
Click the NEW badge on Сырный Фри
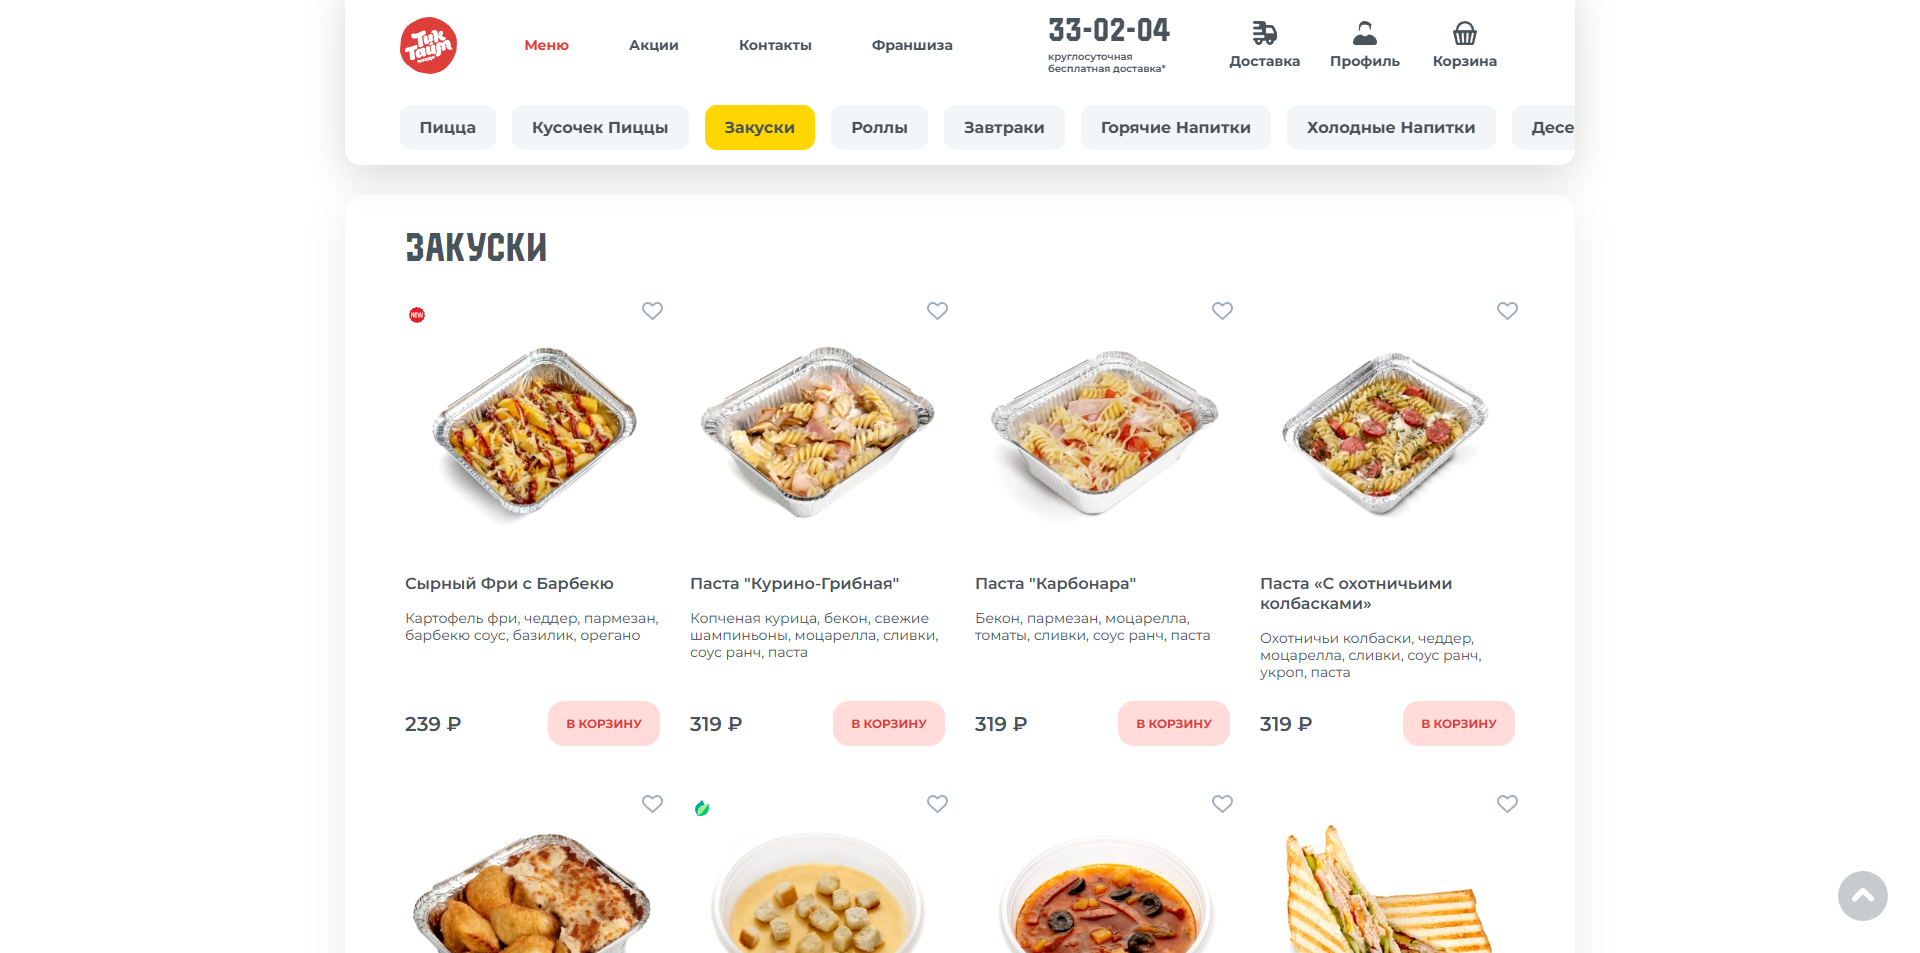pyautogui.click(x=417, y=315)
